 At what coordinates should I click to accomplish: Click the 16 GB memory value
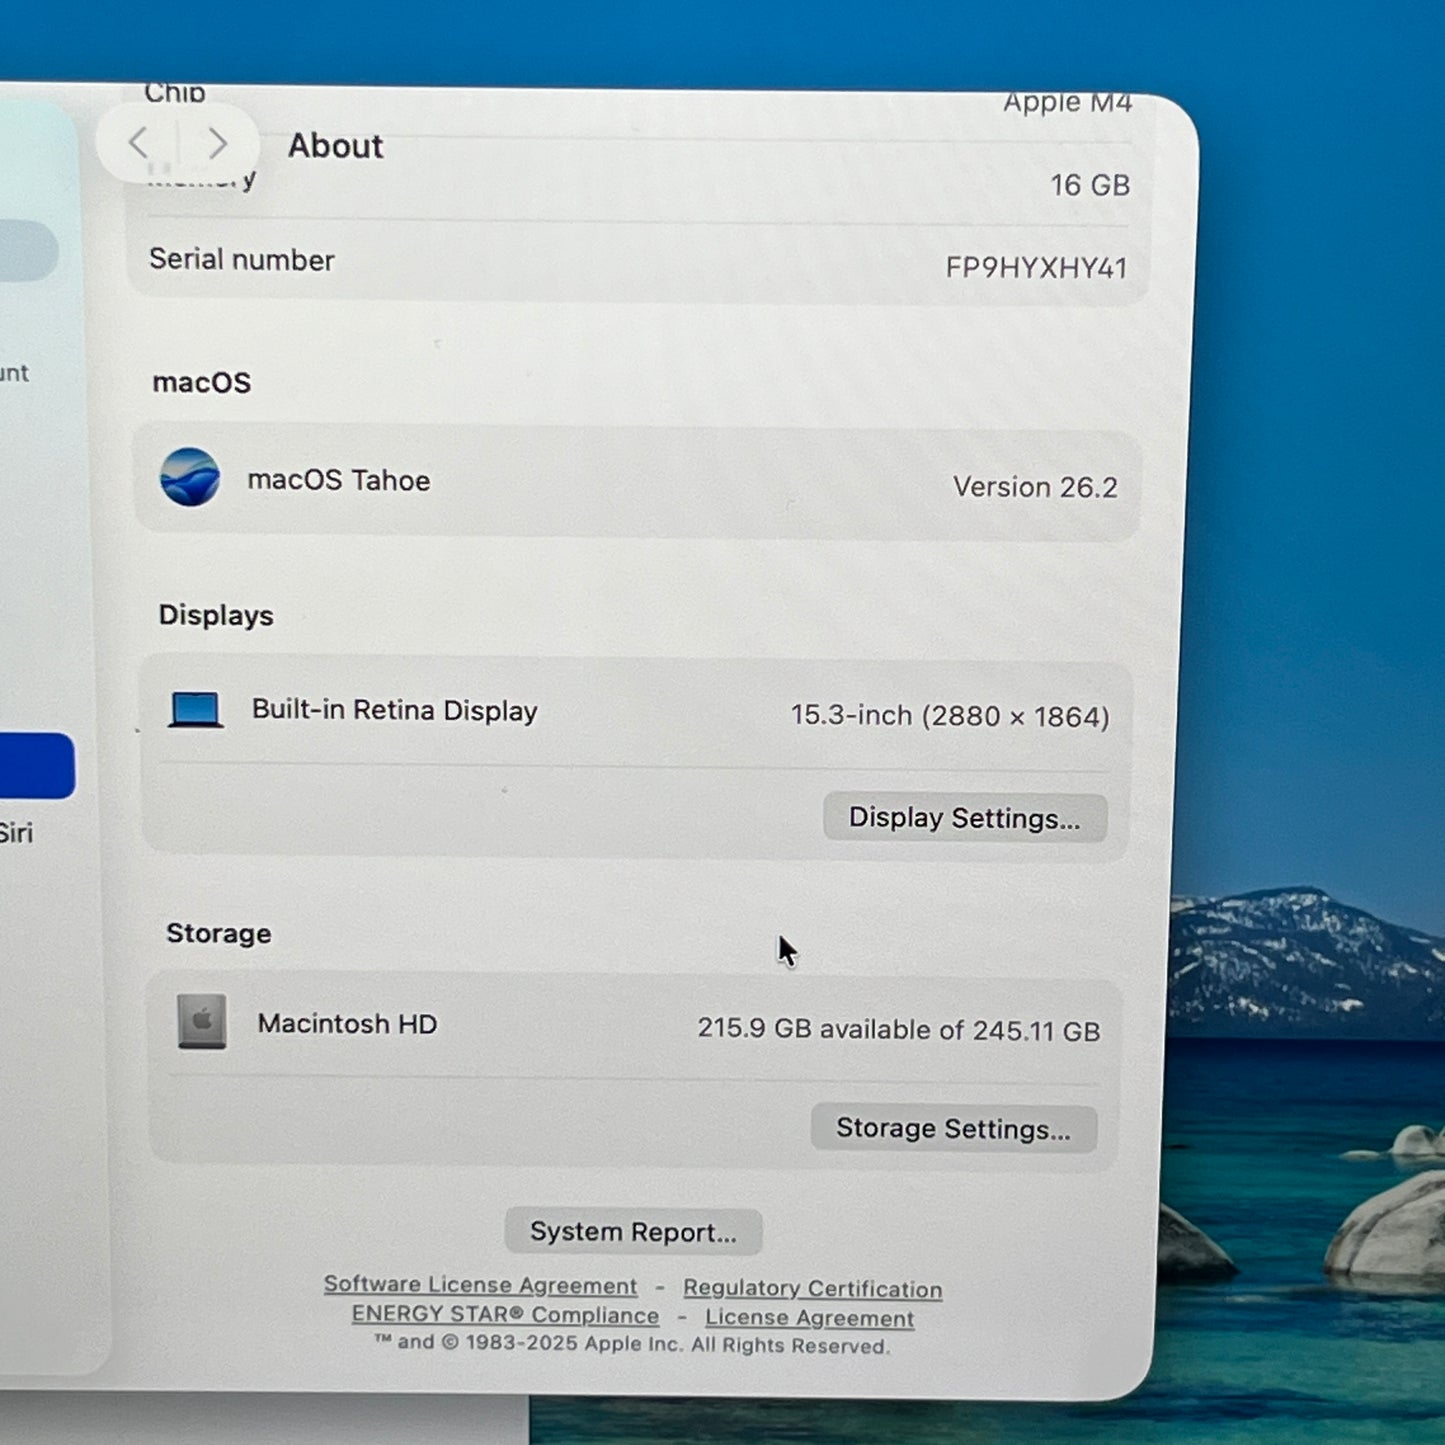tap(1090, 185)
